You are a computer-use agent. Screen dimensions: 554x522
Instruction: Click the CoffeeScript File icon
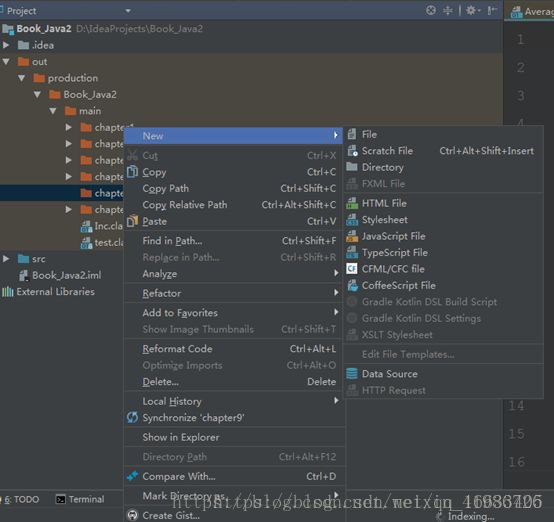(352, 285)
